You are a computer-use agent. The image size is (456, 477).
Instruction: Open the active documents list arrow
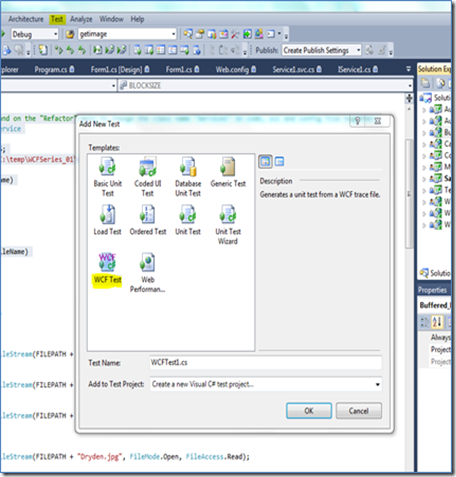(x=408, y=69)
